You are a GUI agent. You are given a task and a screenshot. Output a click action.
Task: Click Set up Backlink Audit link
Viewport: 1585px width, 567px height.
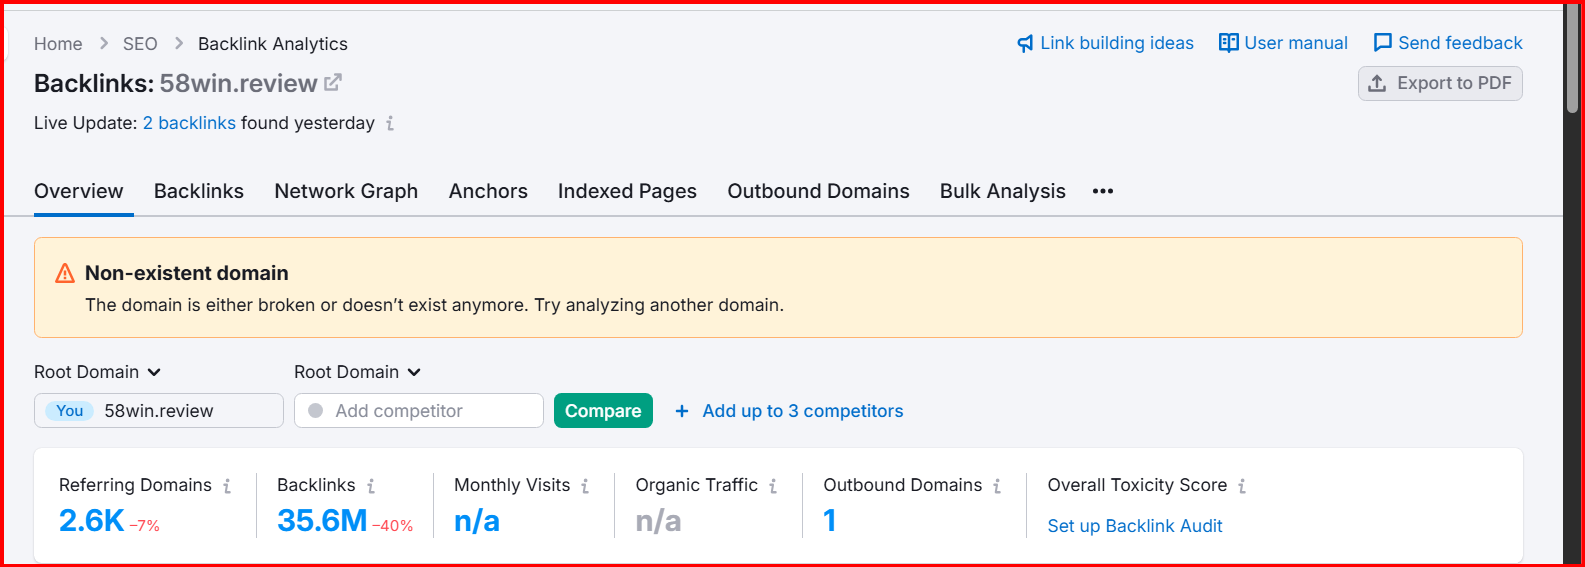[1135, 526]
